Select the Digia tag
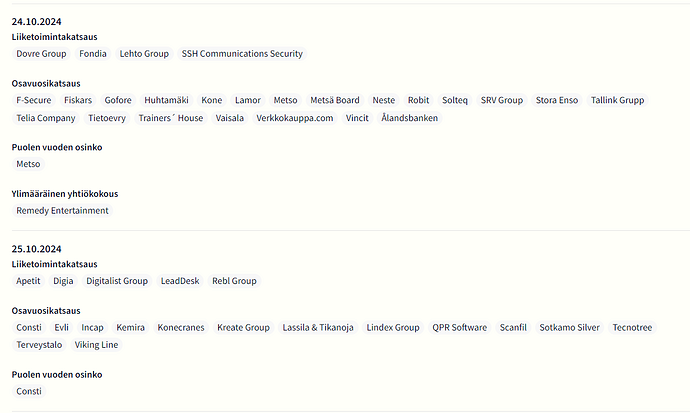This screenshot has height=413, width=690. click(63, 281)
